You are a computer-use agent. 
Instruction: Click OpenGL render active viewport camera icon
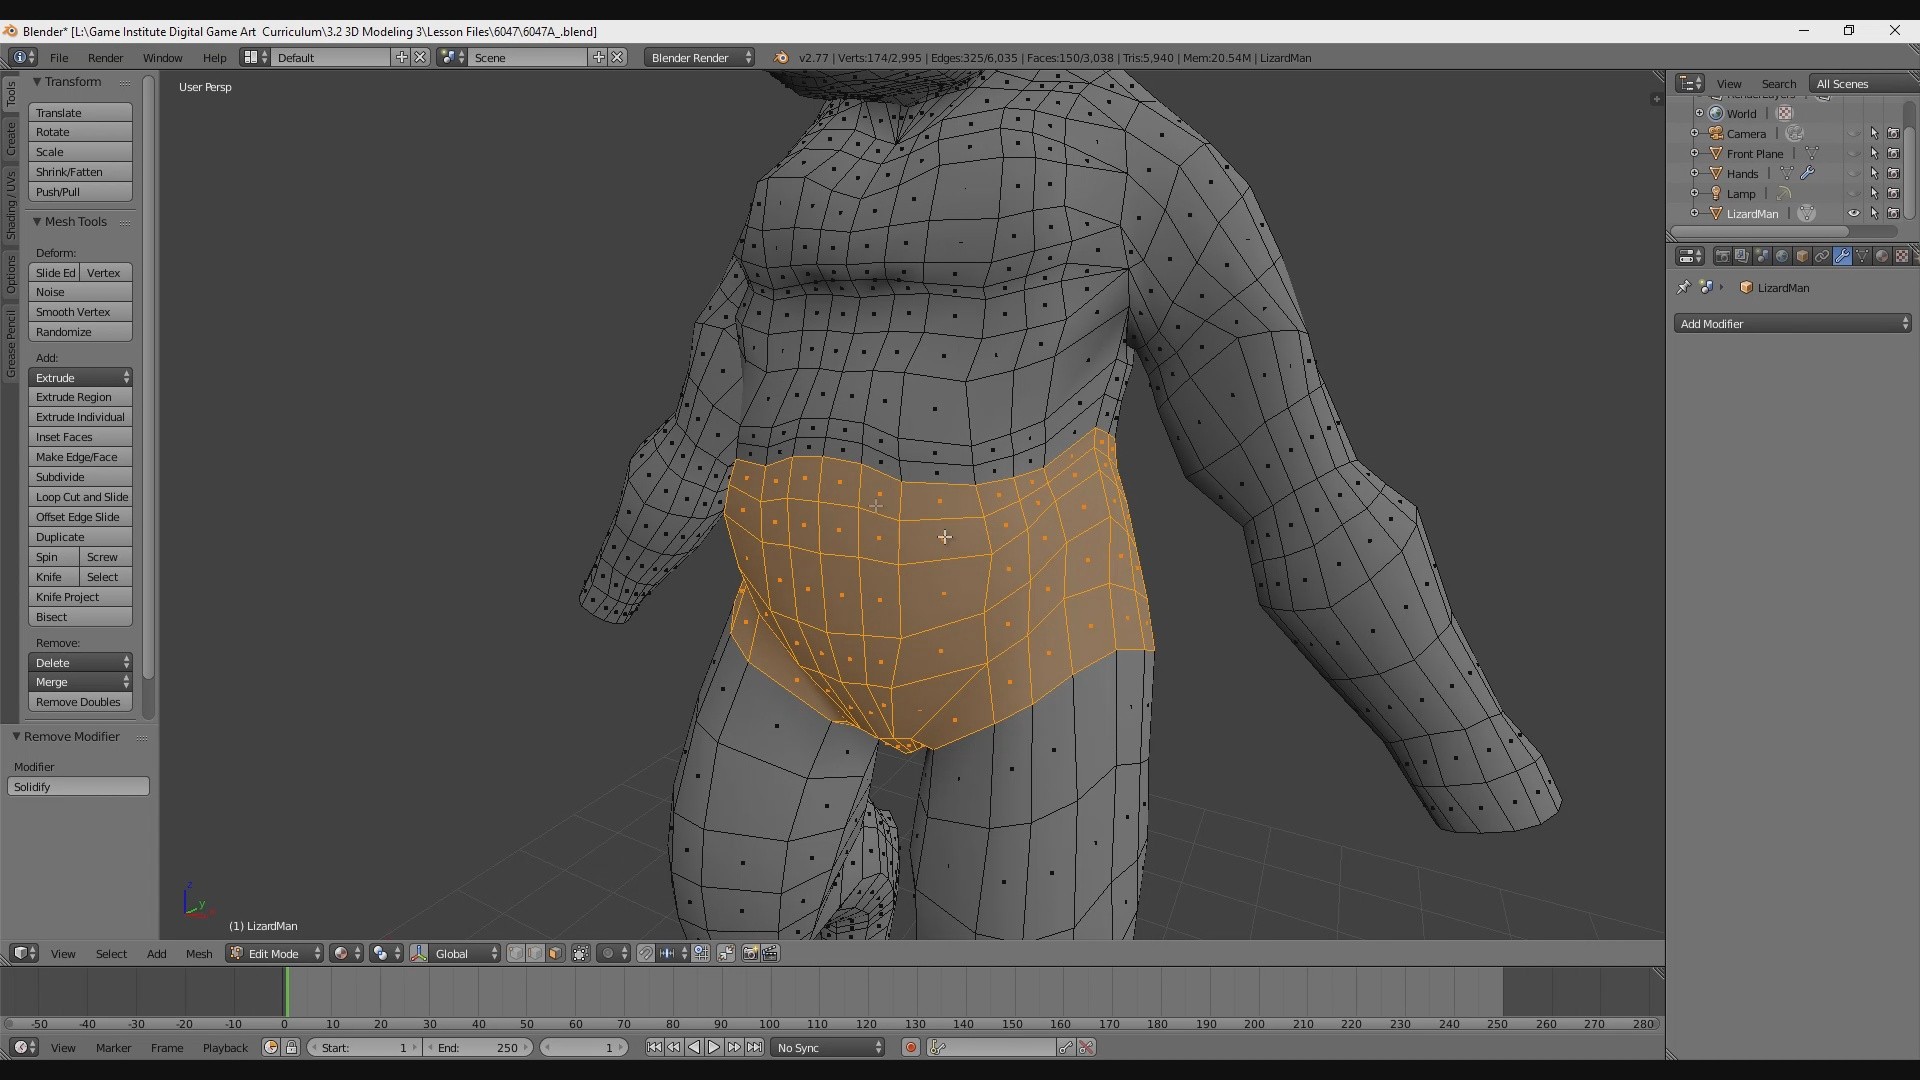coord(750,953)
